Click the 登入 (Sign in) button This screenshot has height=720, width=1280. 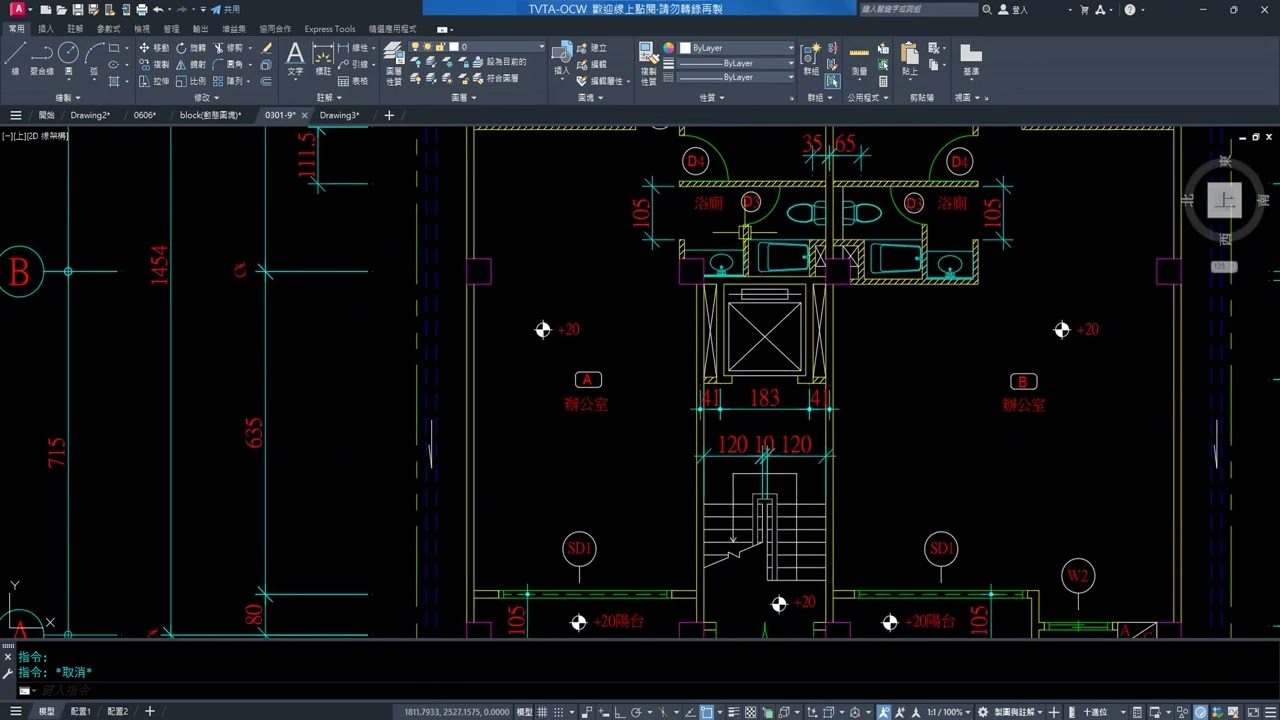pyautogui.click(x=1013, y=10)
